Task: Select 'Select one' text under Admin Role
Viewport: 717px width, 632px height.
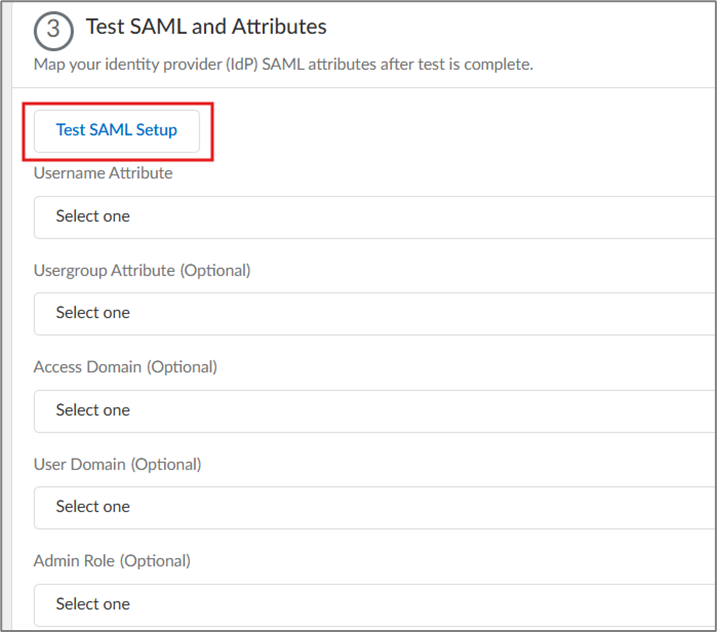Action: pyautogui.click(x=93, y=604)
